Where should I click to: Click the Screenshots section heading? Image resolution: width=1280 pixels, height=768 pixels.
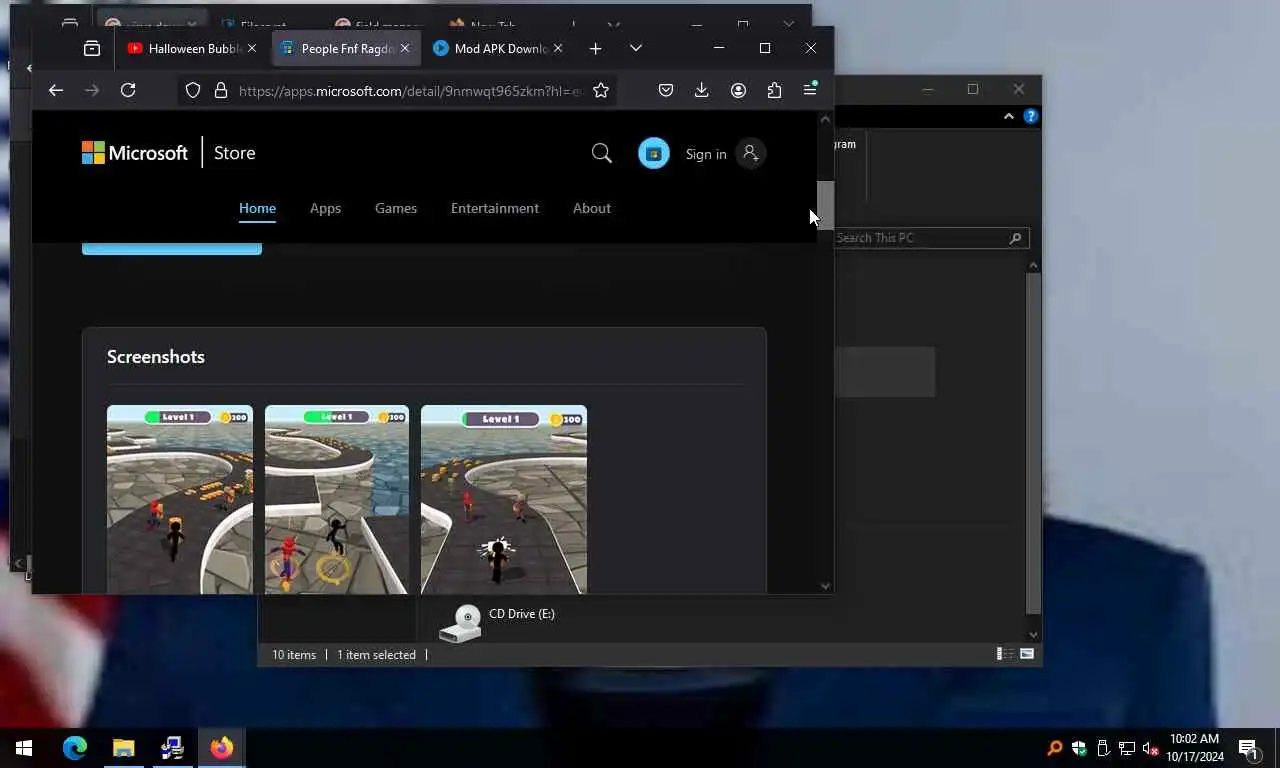click(x=156, y=357)
